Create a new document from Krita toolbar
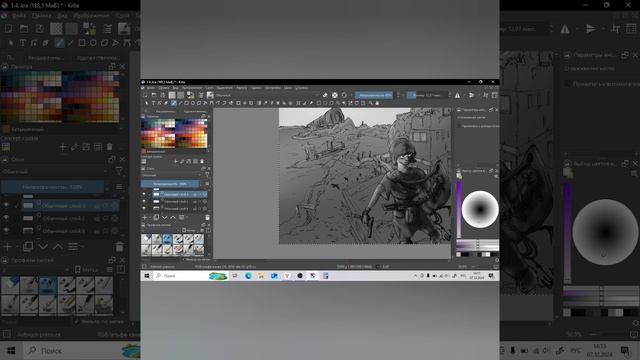 coord(145,95)
